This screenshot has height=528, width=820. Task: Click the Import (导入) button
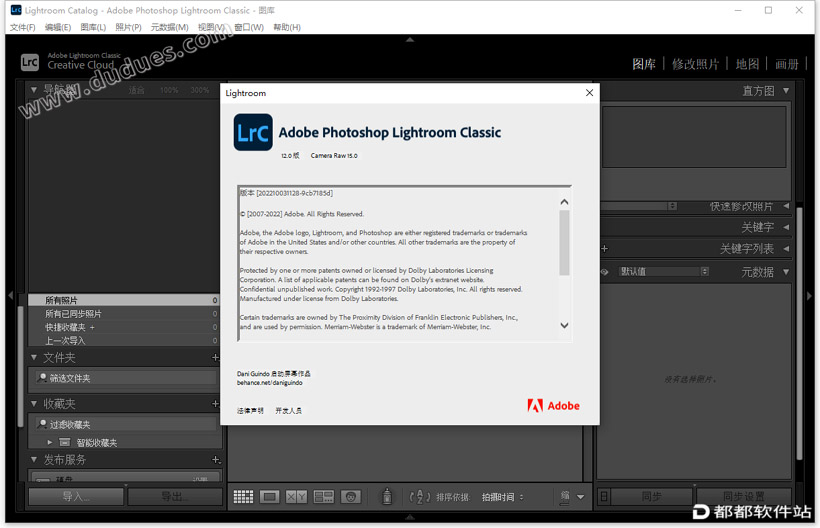pos(76,497)
